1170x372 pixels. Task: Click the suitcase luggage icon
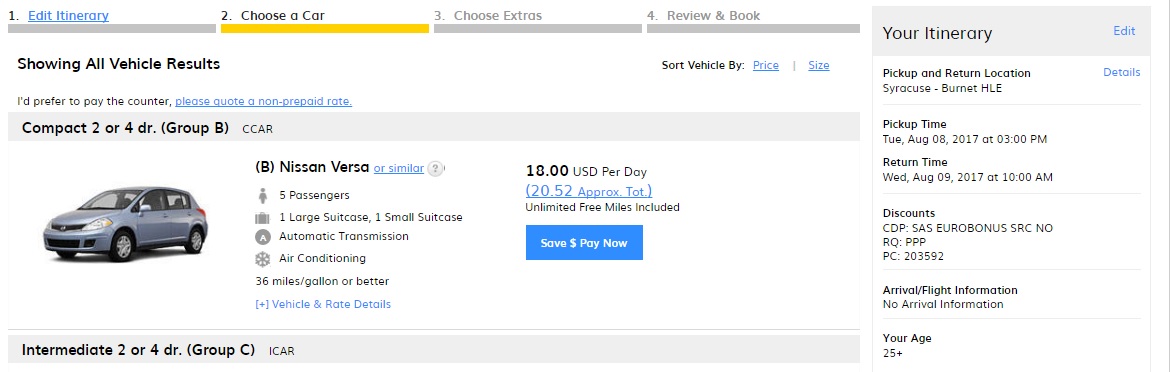click(263, 218)
